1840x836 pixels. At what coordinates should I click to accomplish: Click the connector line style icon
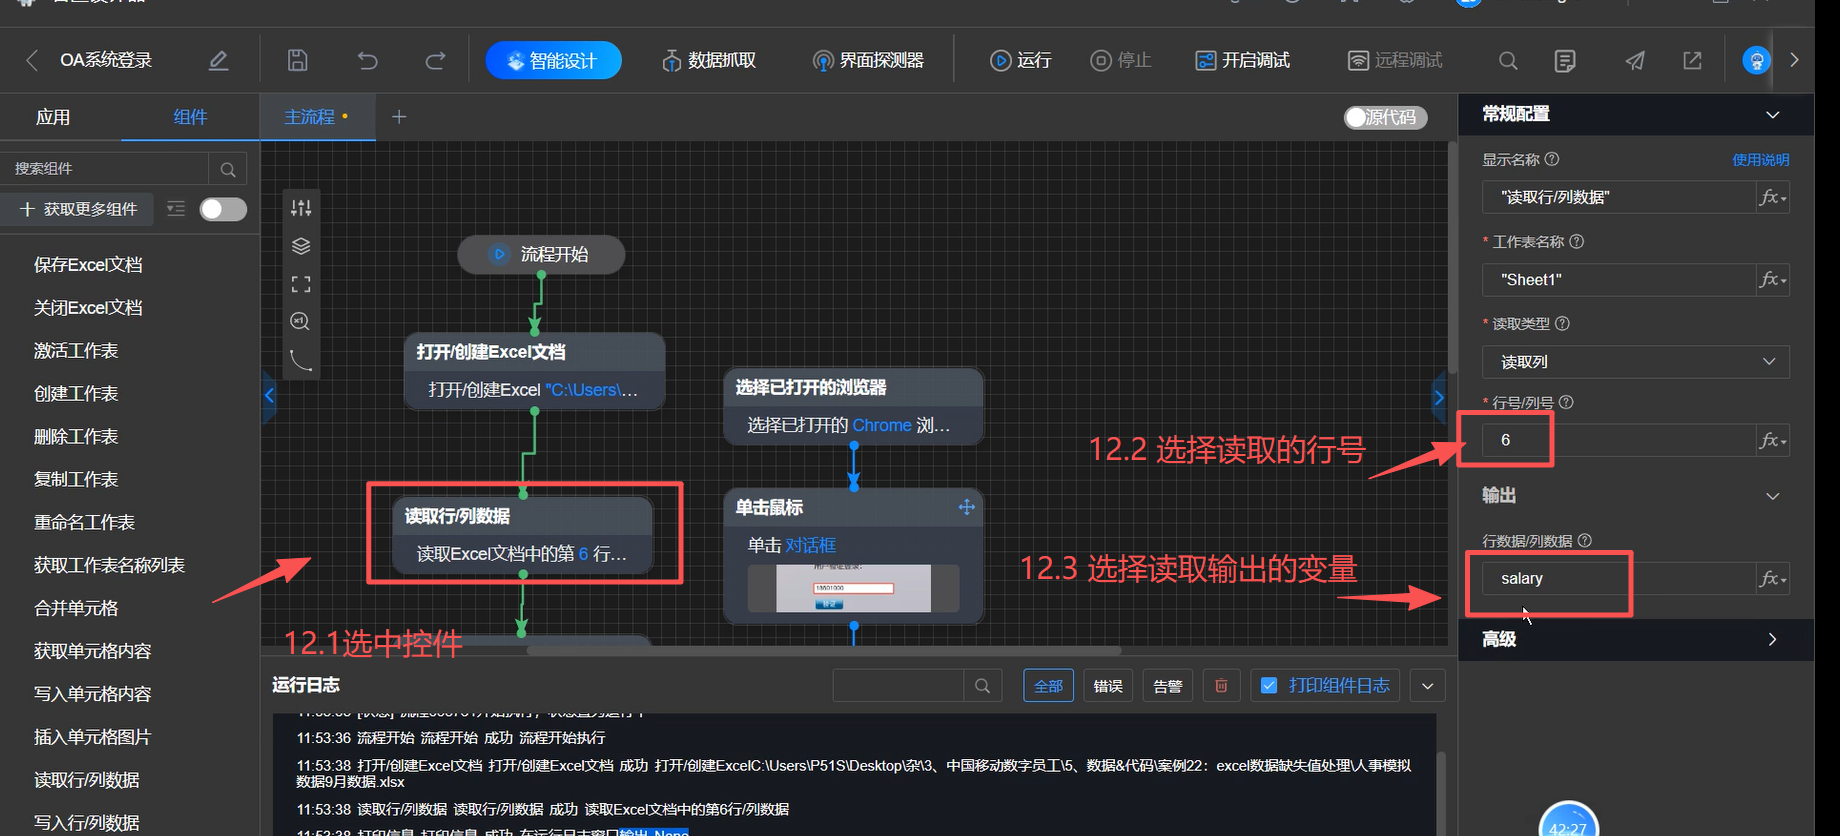(x=301, y=359)
